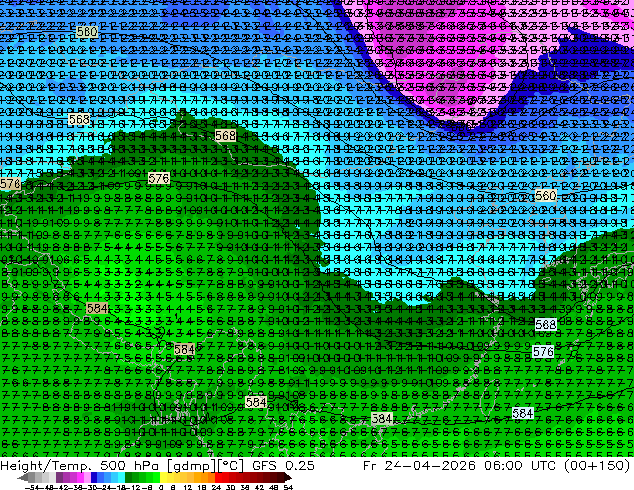The image size is (634, 490).
Task: Click the 'Height/Temp. 500 hPa' caption text
Action: (79, 466)
